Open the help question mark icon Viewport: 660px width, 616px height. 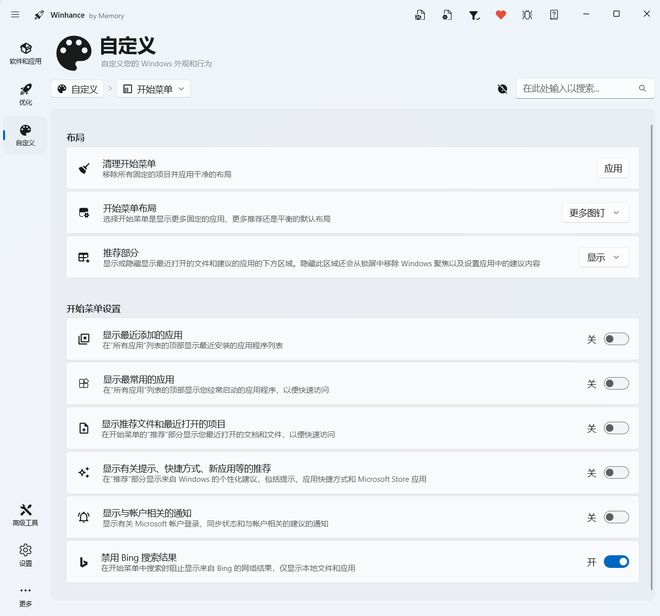[554, 15]
